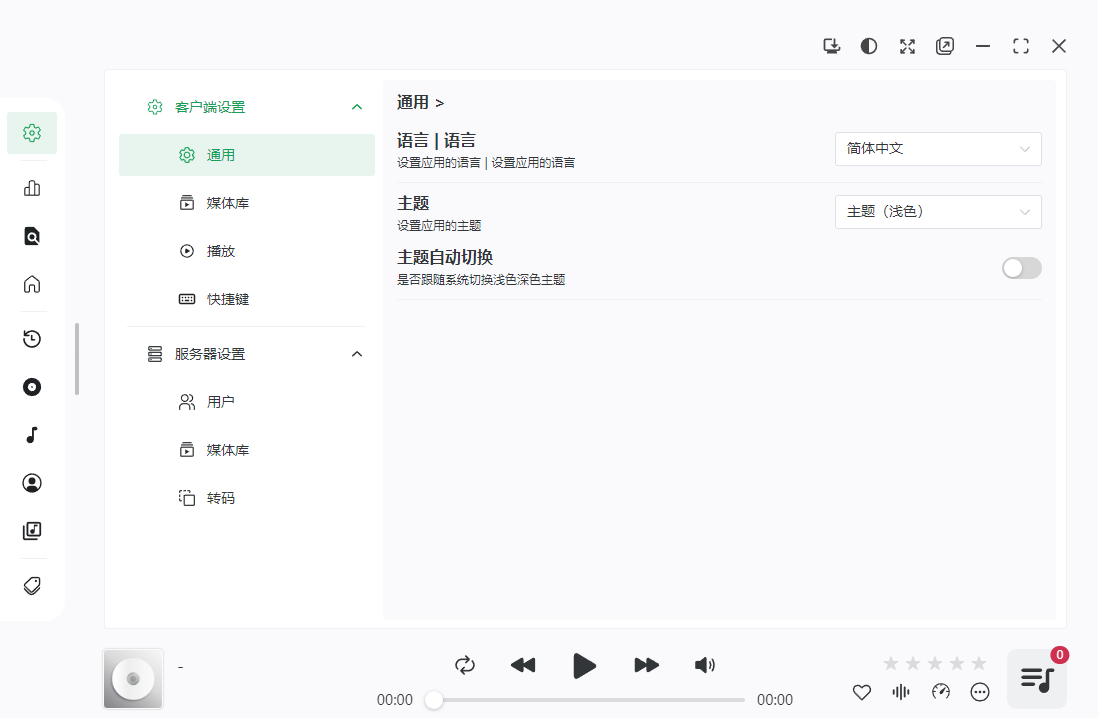The image size is (1098, 718).
Task: Favorite the current track with the heart icon
Action: 861,691
